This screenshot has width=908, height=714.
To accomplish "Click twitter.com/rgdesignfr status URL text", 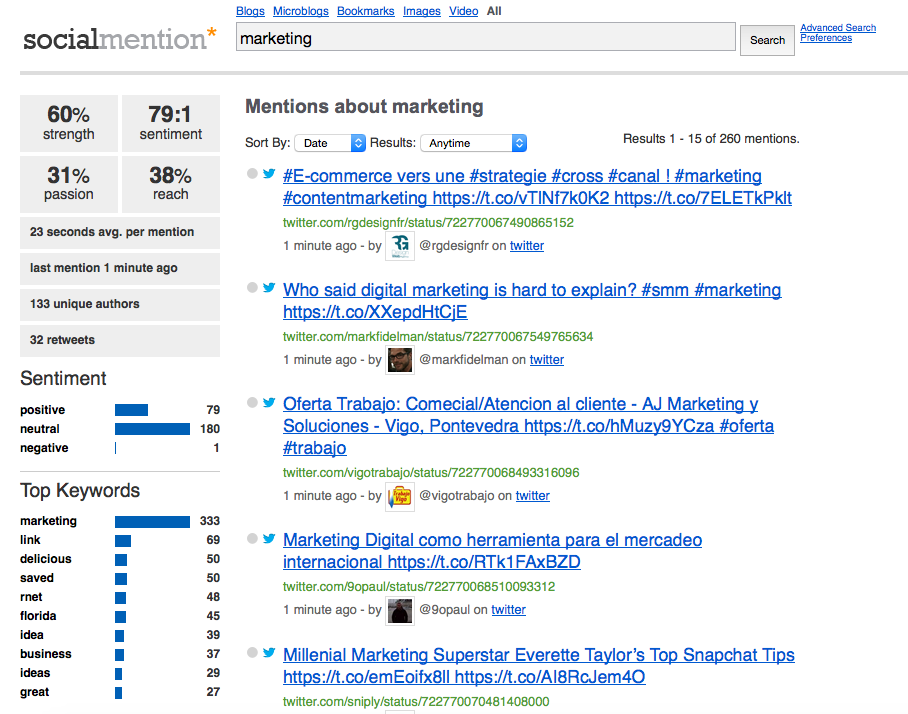I will click(428, 223).
